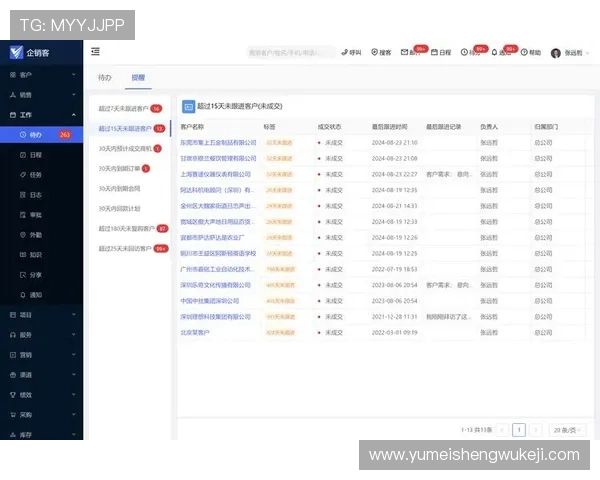The image size is (600, 480).
Task: Select 30天内到期订单 reminder category
Action: (x=130, y=168)
